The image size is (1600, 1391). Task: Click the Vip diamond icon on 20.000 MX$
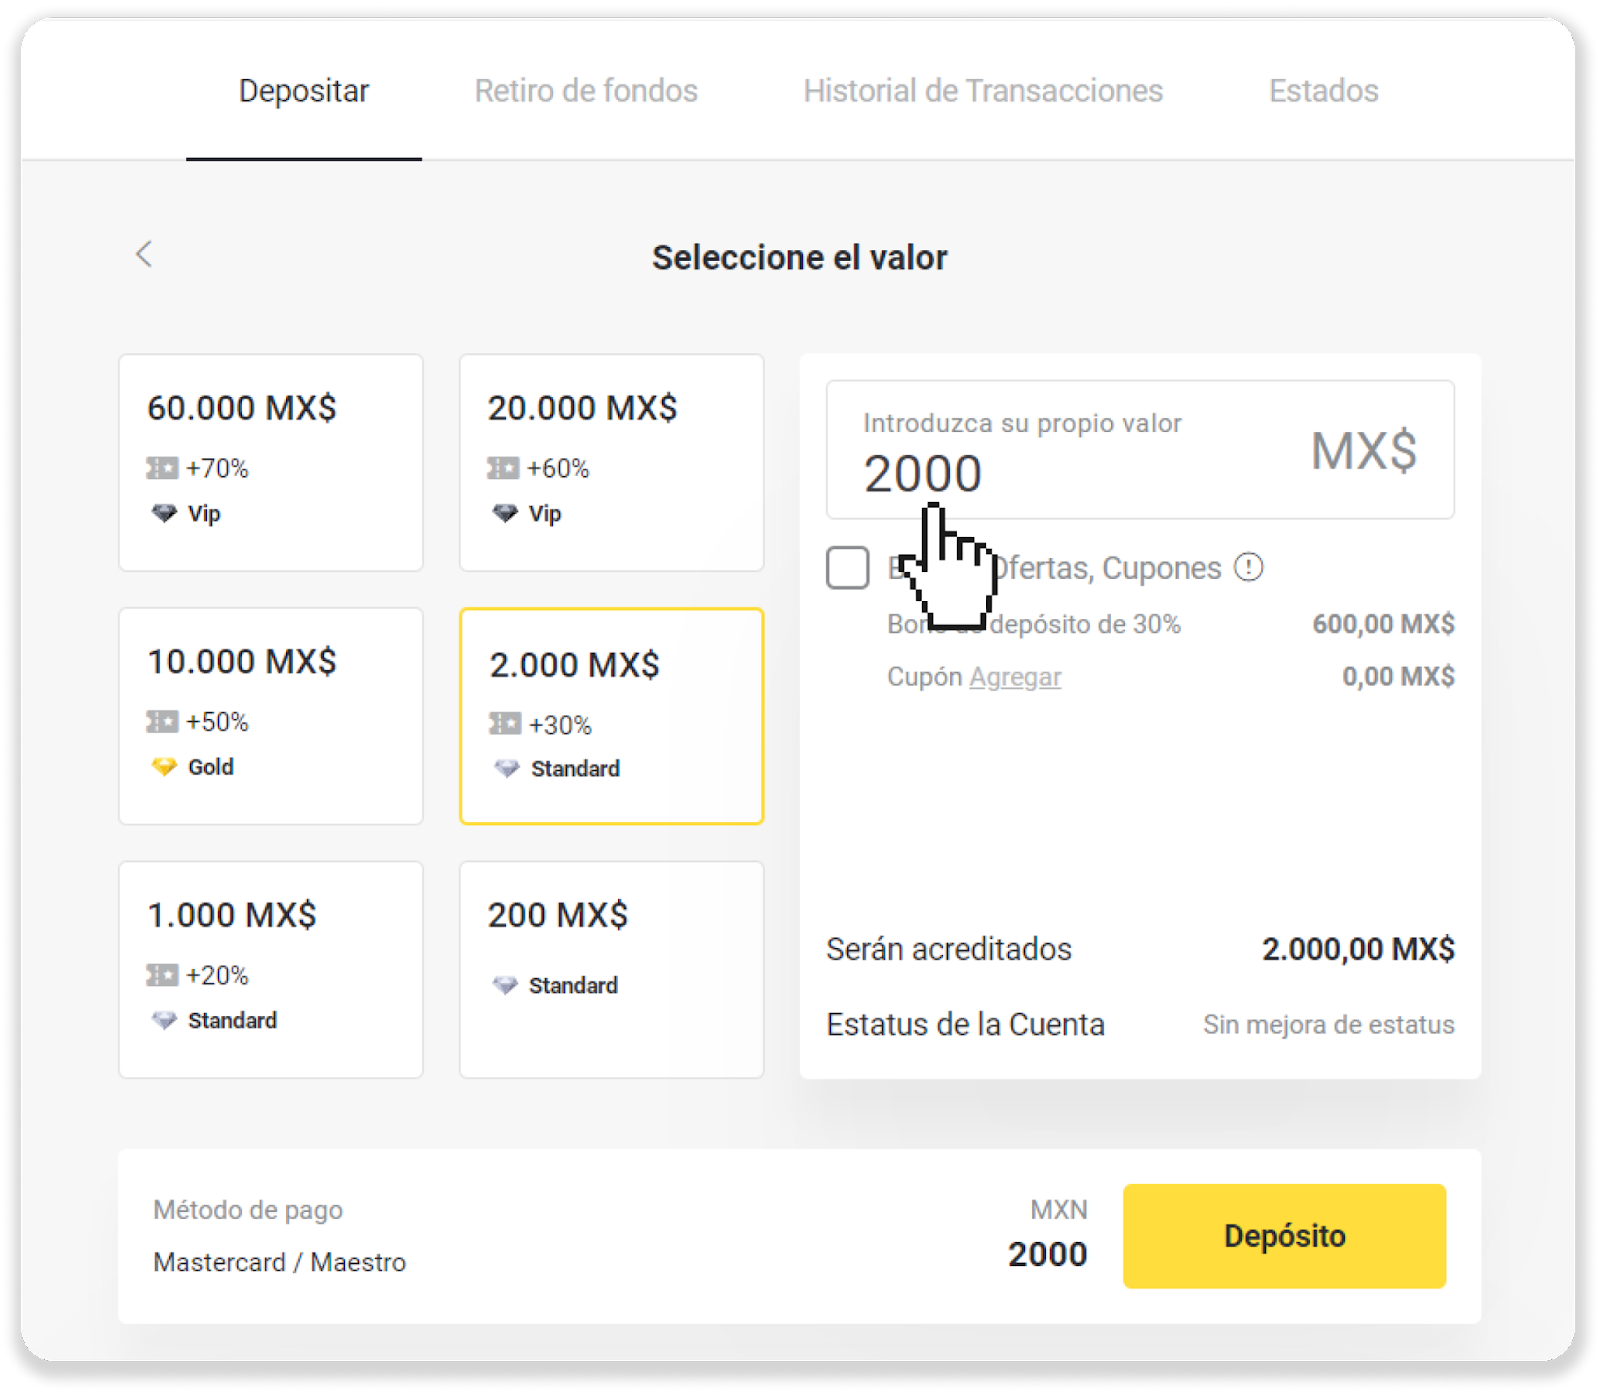[x=505, y=514]
